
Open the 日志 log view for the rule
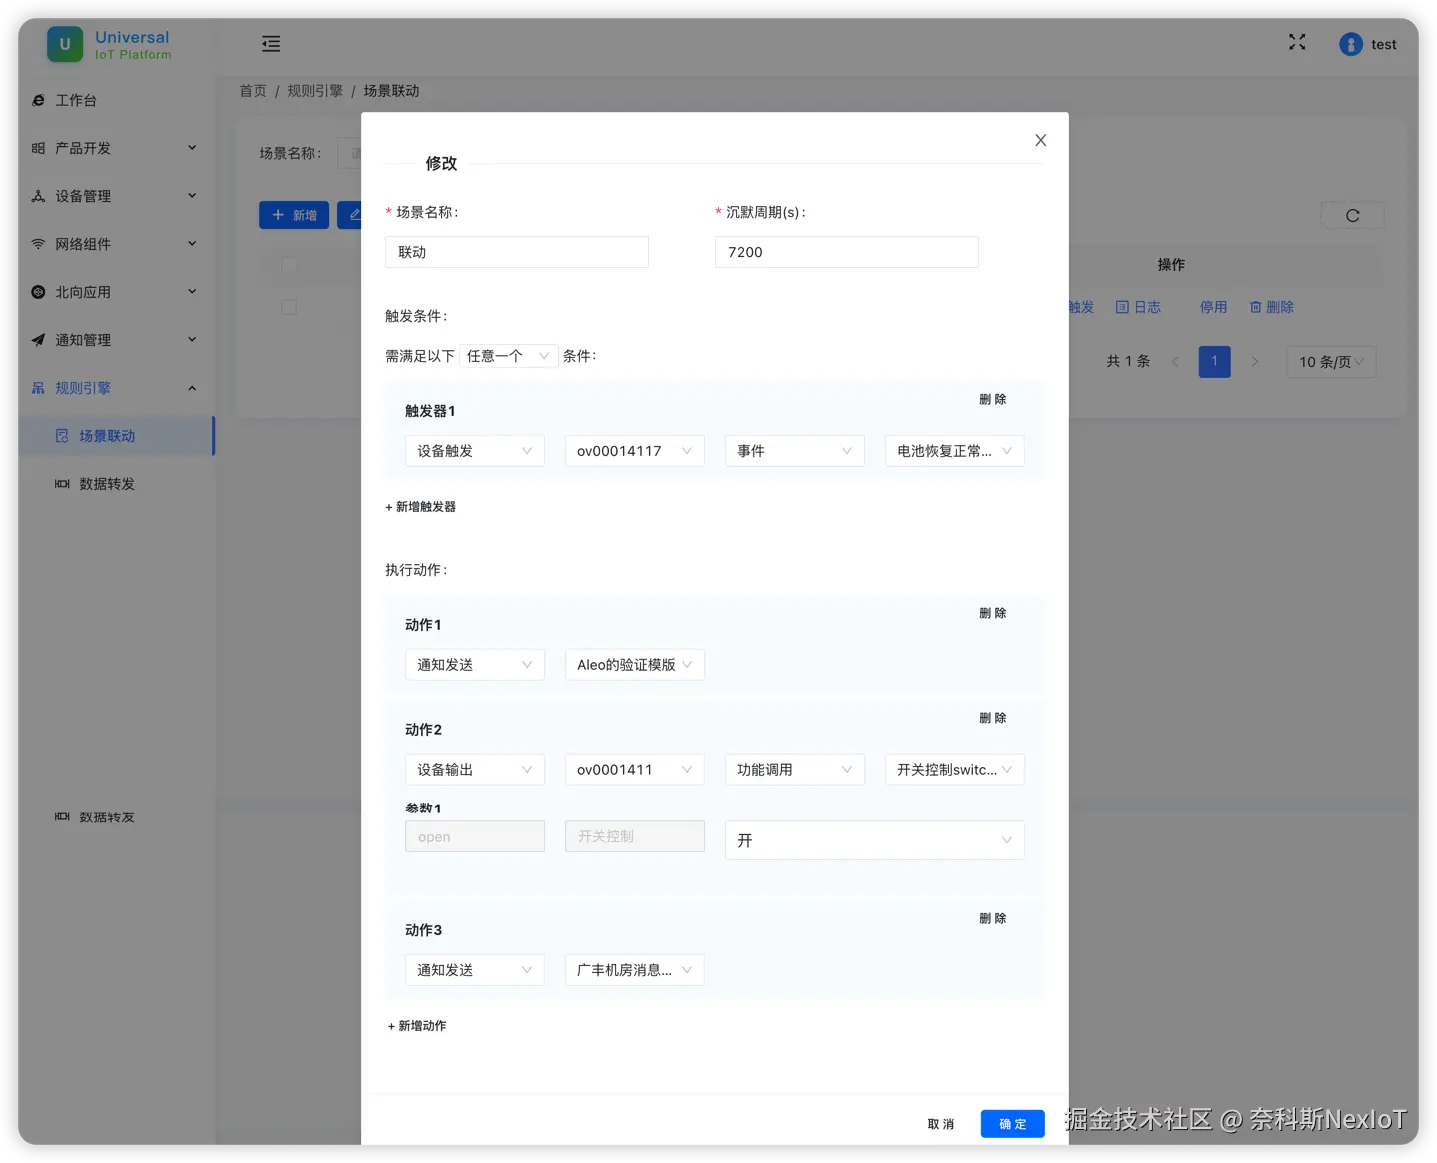(1139, 307)
